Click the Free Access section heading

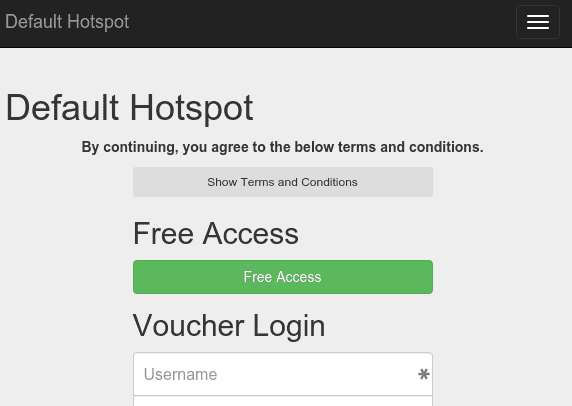(216, 234)
